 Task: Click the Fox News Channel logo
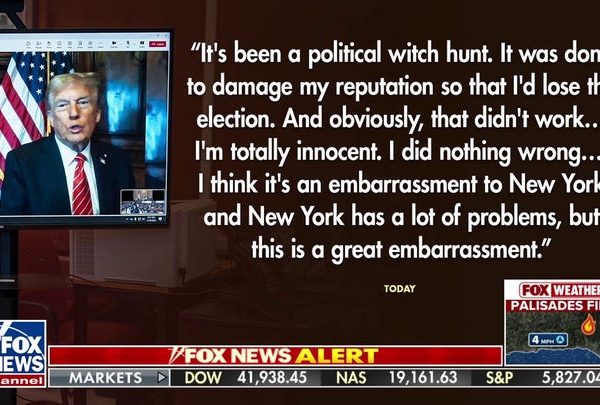tap(22, 354)
